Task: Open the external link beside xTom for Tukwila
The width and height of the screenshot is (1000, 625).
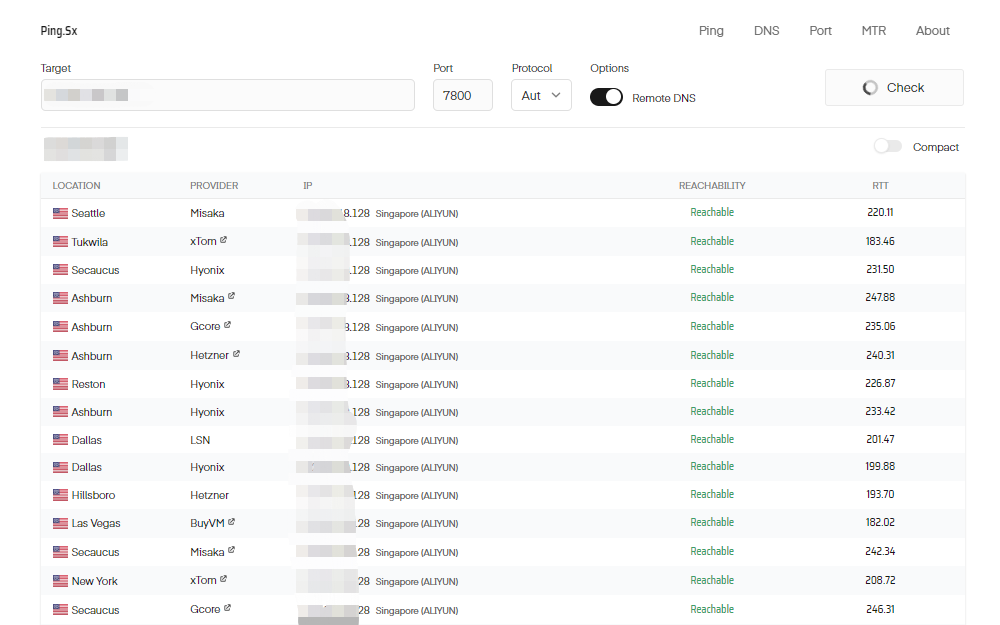Action: (223, 240)
